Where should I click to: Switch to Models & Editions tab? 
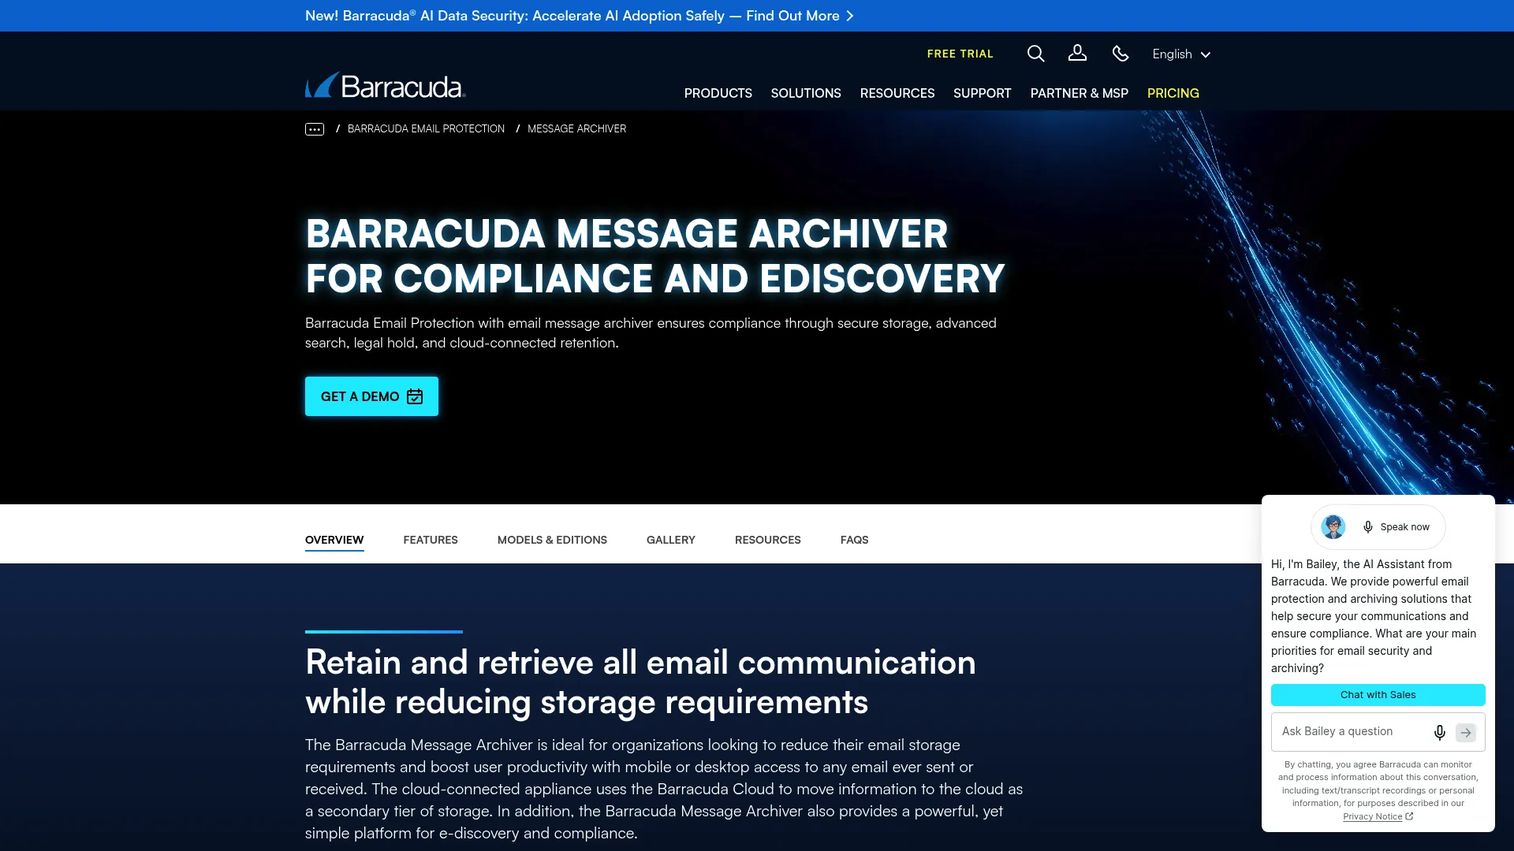552,540
